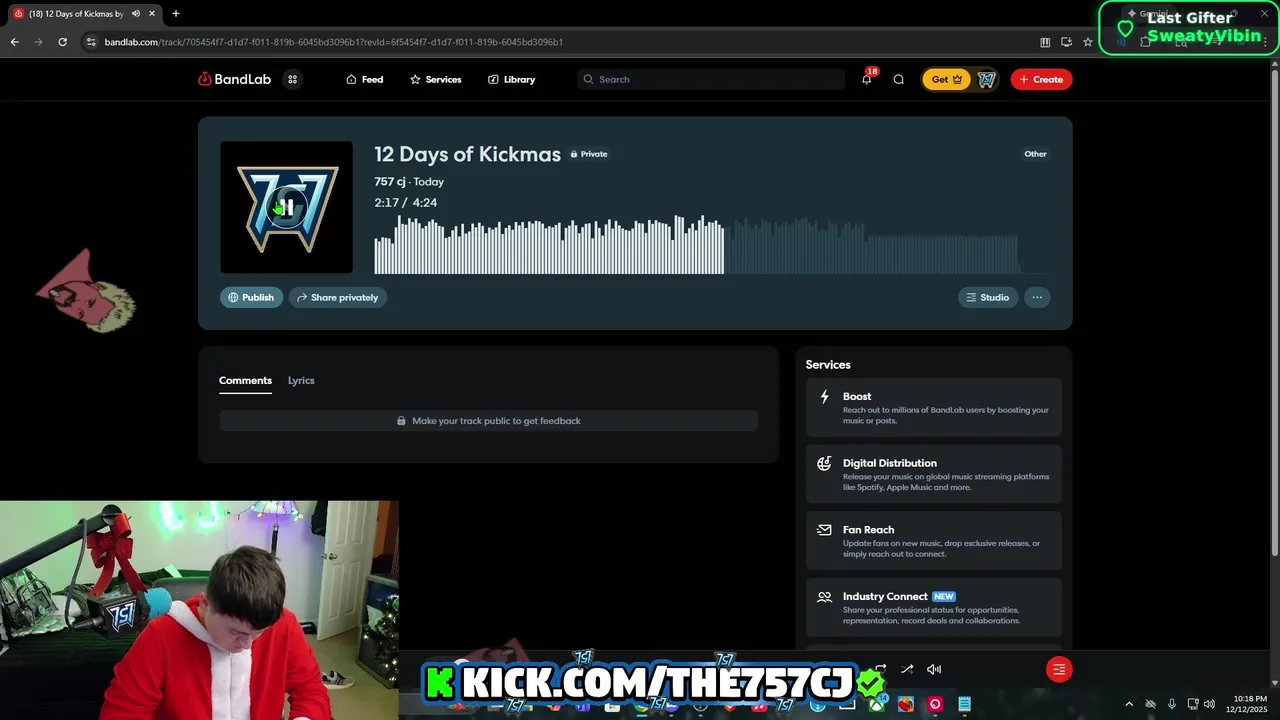Click the Boost lightning icon
Viewport: 1280px width, 720px height.
[x=824, y=396]
